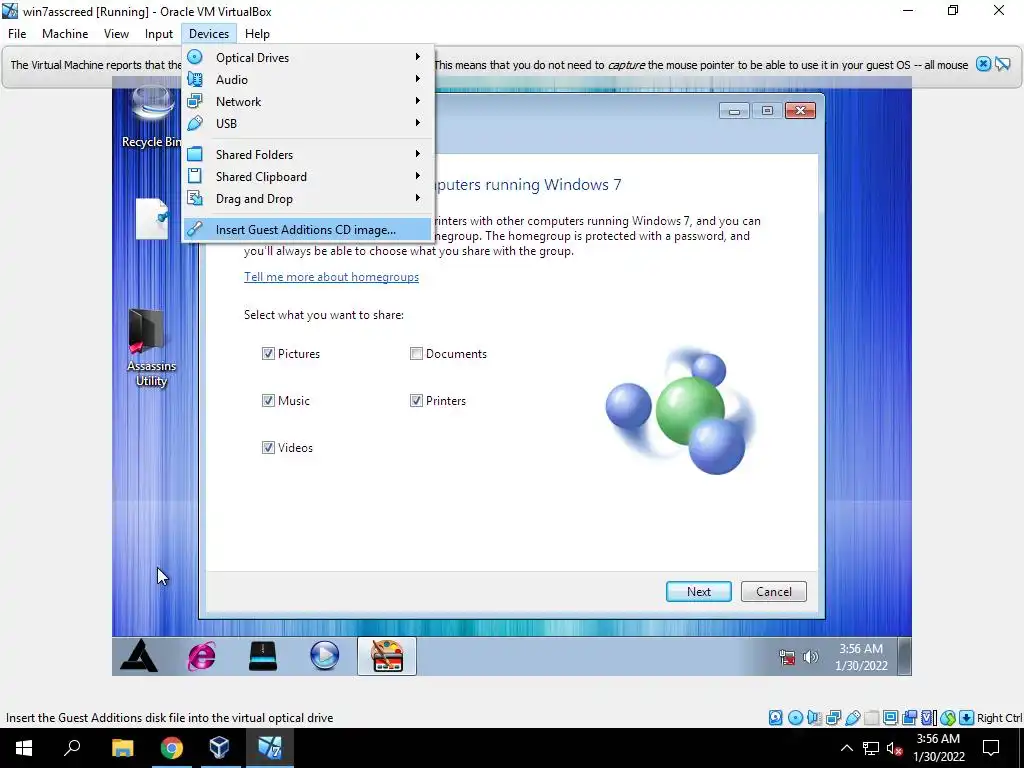
Task: Click the shared folders status bar icon
Action: tap(871, 718)
